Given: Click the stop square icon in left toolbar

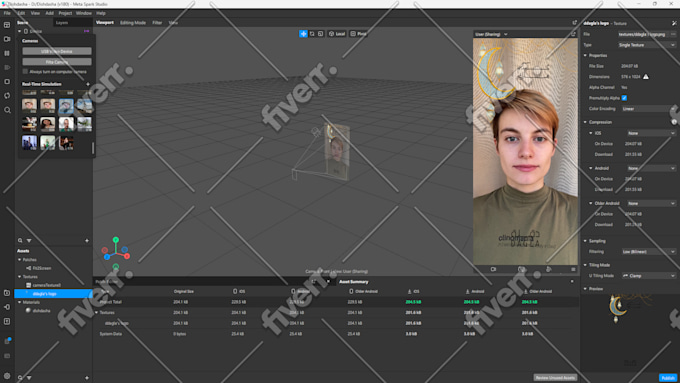Looking at the screenshot, I should pos(7,82).
